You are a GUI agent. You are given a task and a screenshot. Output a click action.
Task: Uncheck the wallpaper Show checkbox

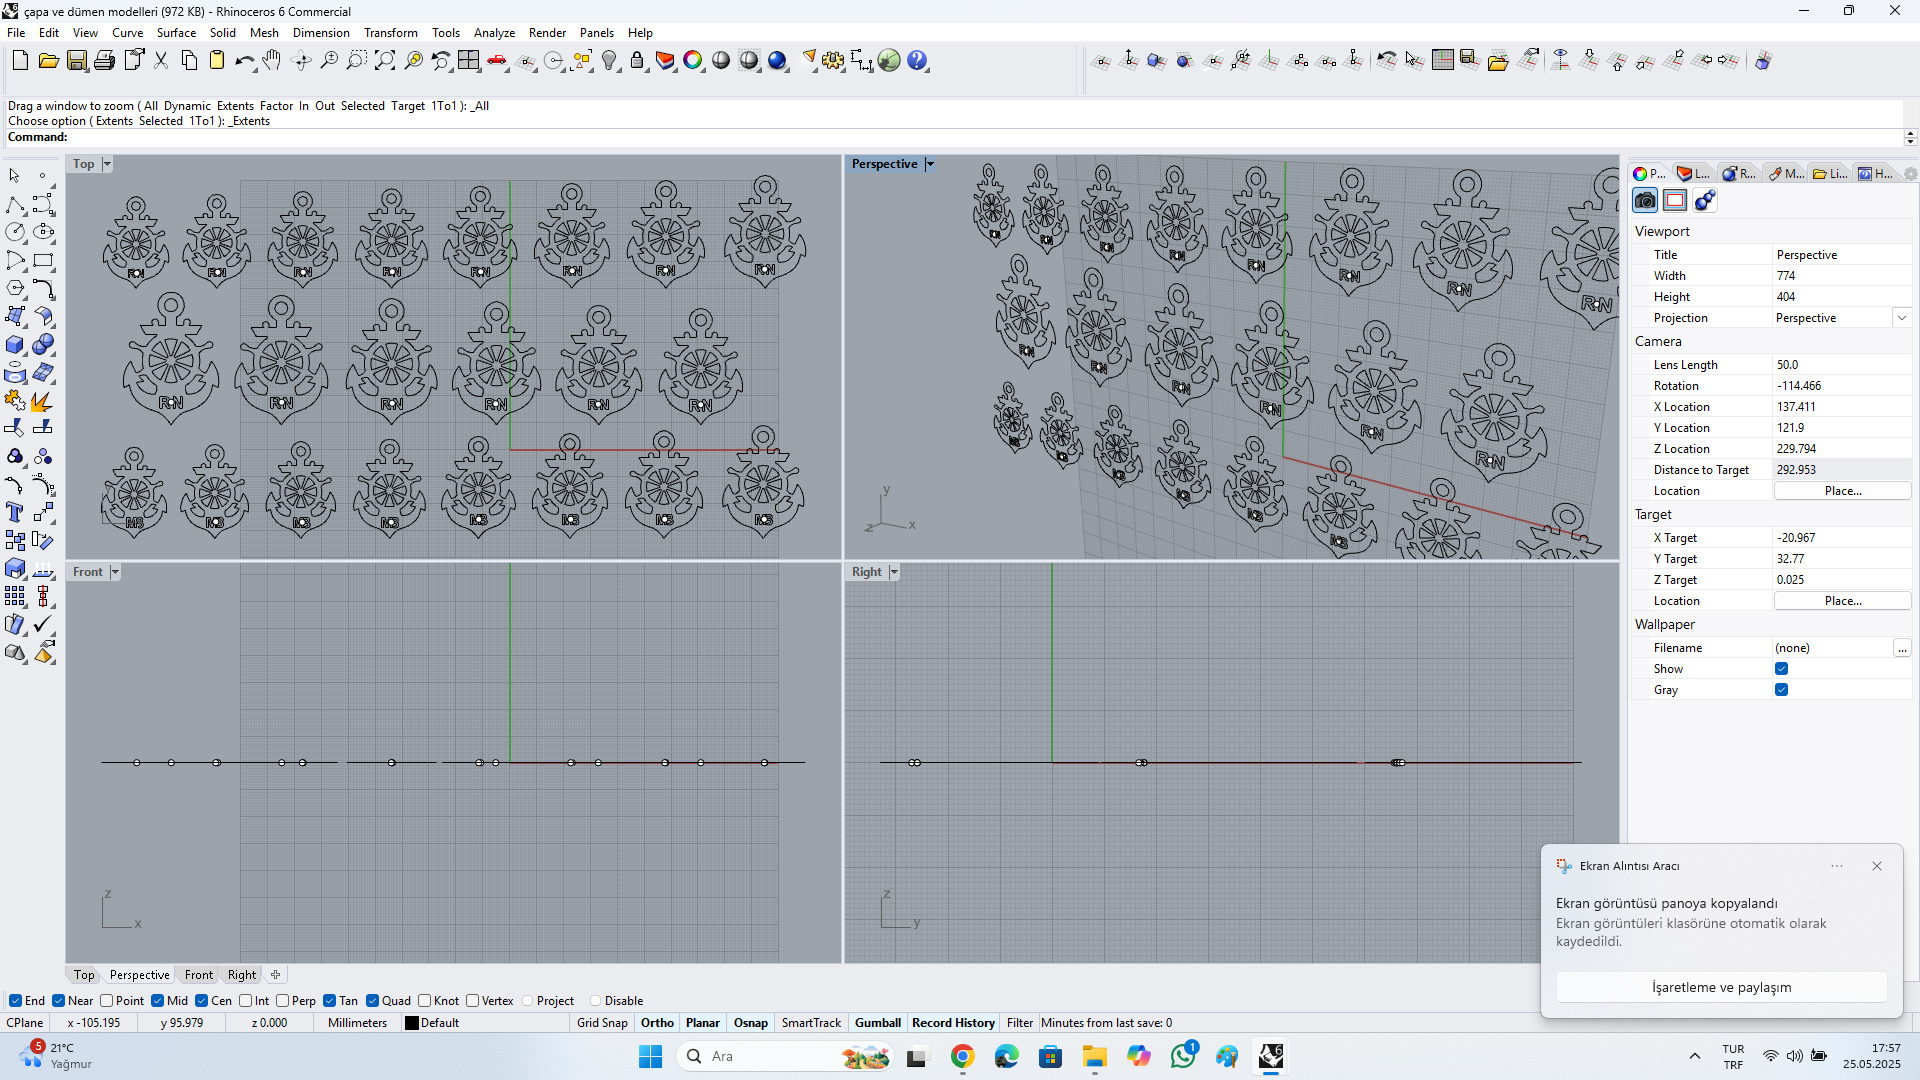click(x=1781, y=669)
